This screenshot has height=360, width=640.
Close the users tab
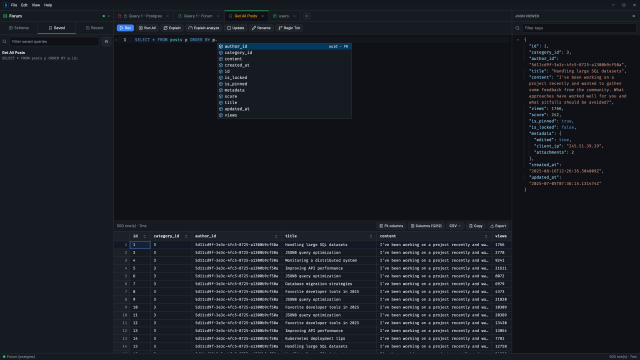pyautogui.click(x=294, y=16)
